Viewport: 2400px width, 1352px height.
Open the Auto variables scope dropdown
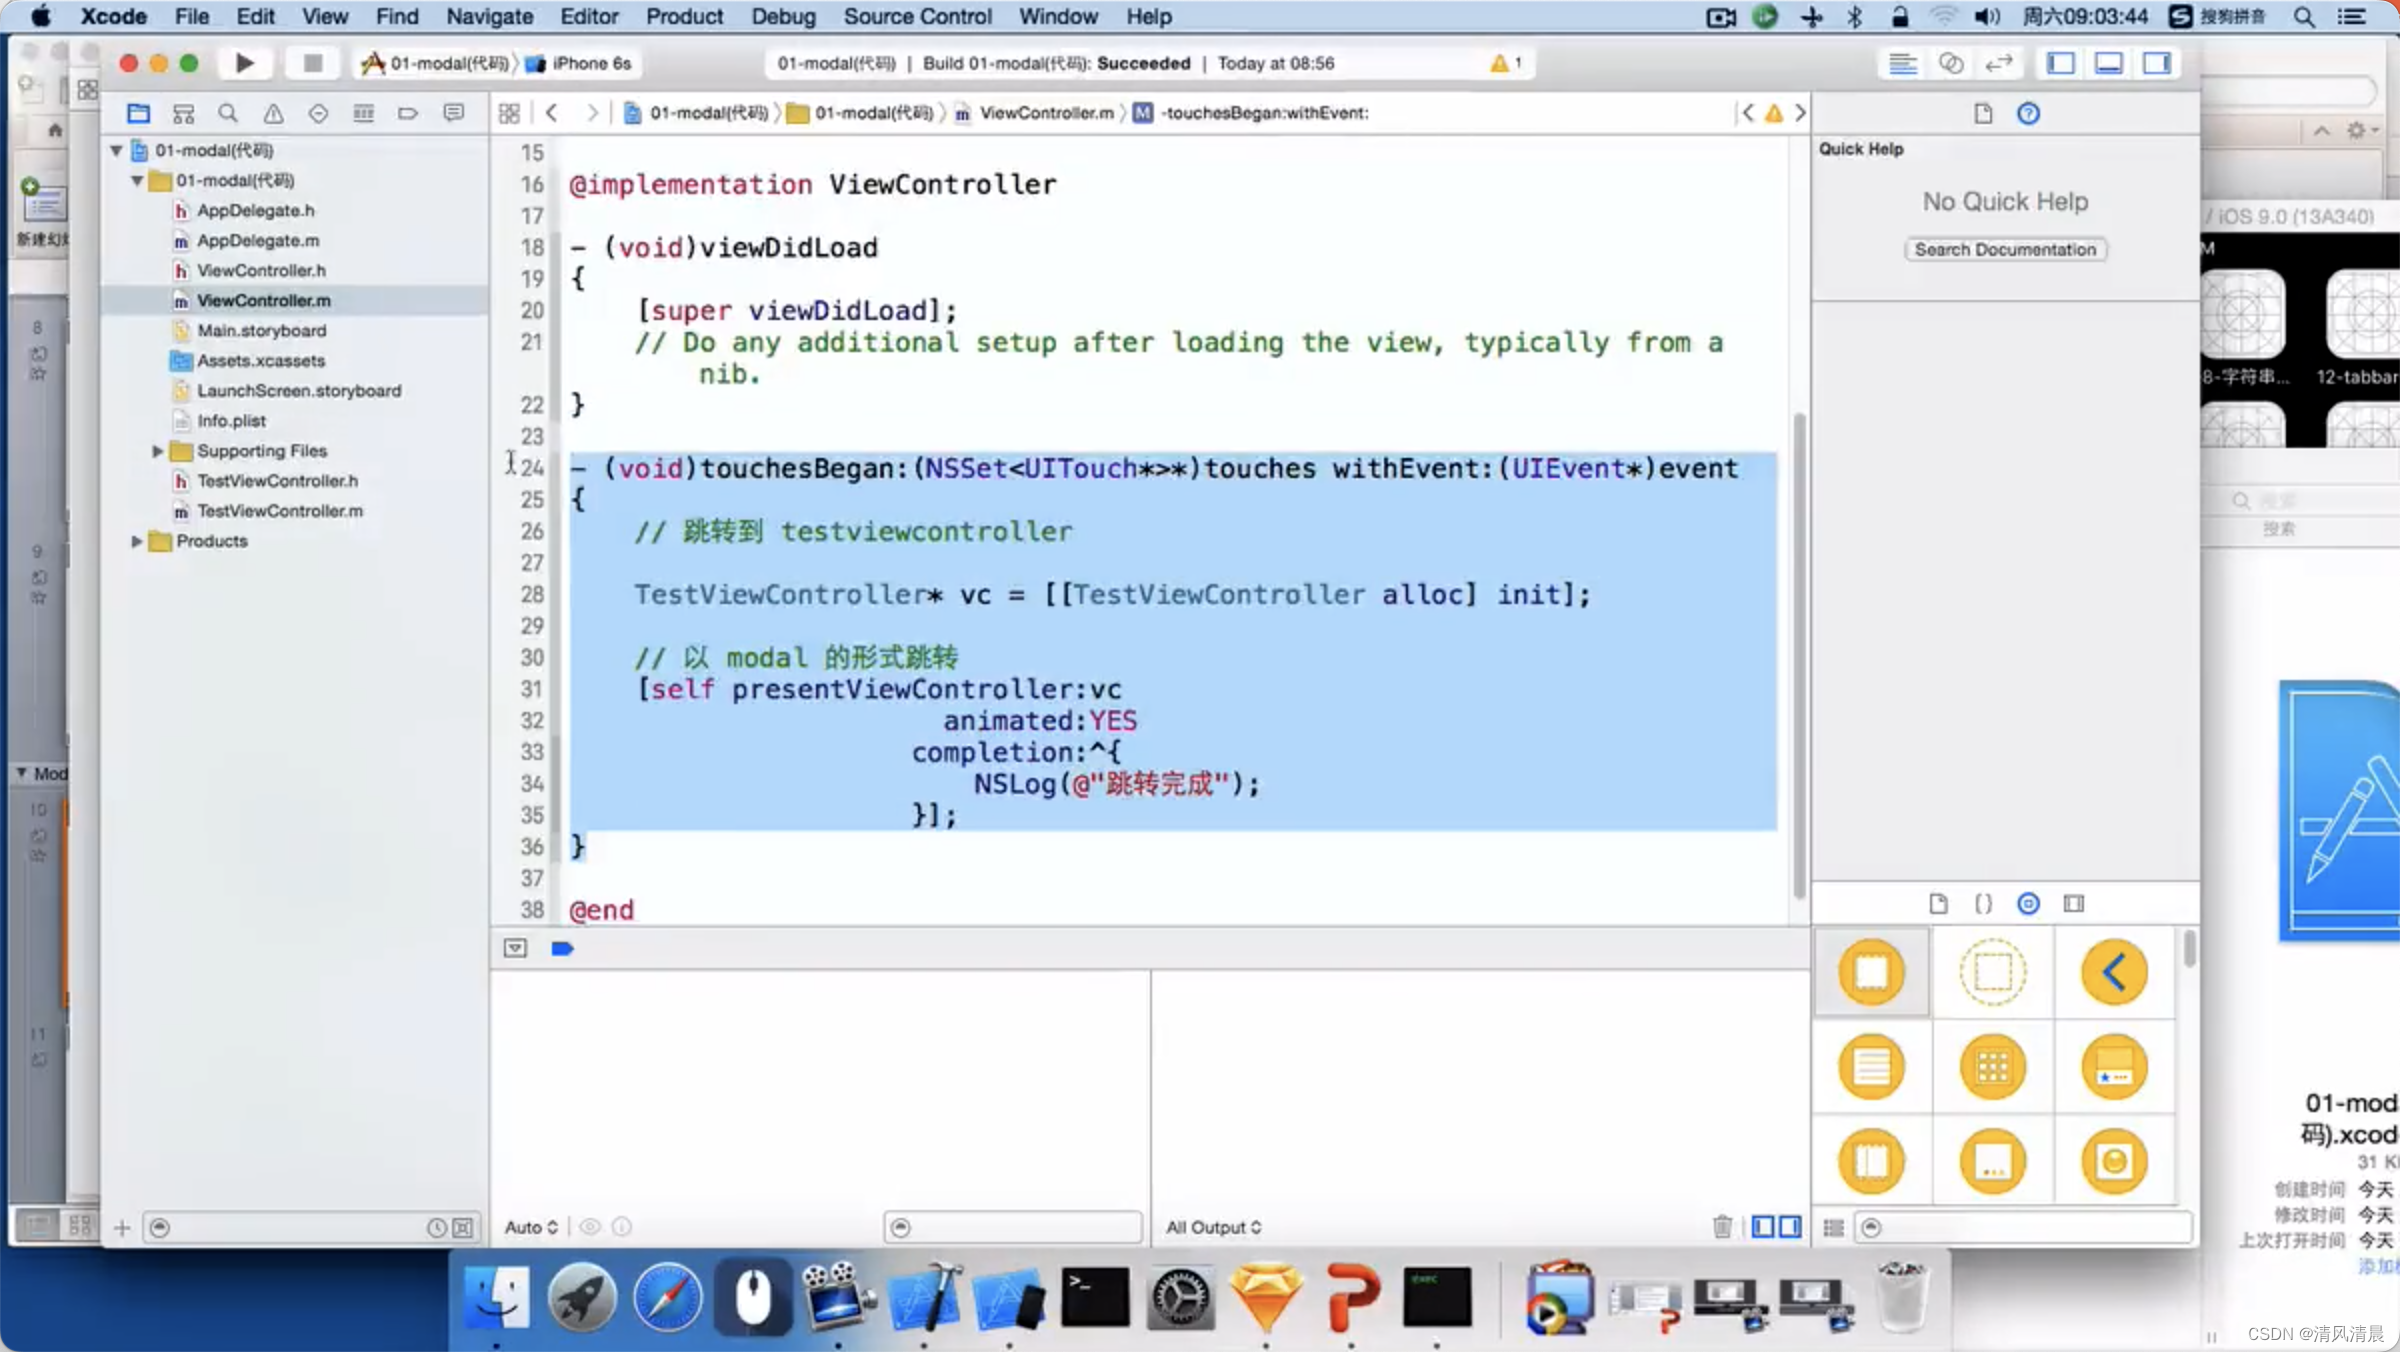click(x=531, y=1227)
